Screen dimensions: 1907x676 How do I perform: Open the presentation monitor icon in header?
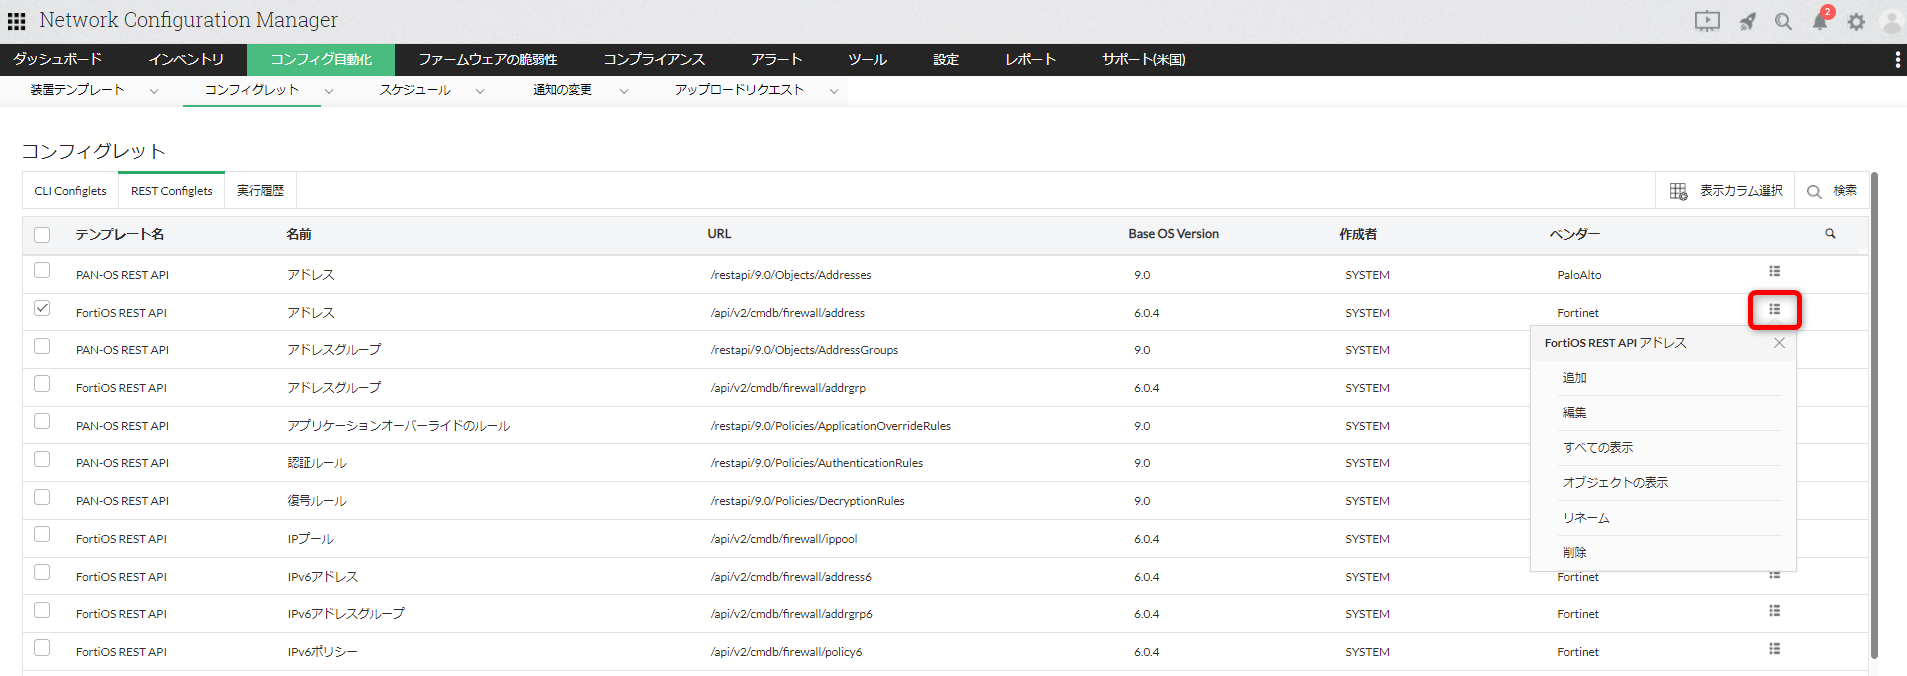1707,22
